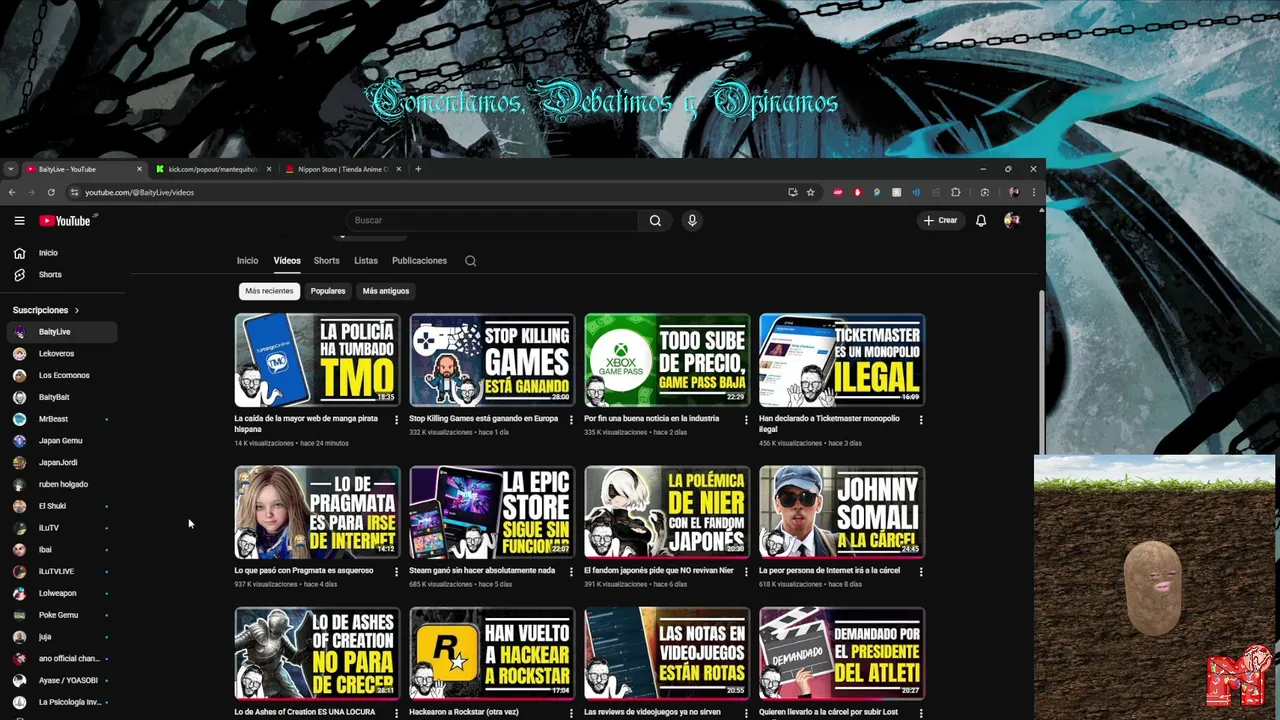
Task: Click title 'Lo que pasó con Pragmata es asqueroso'
Action: [304, 571]
